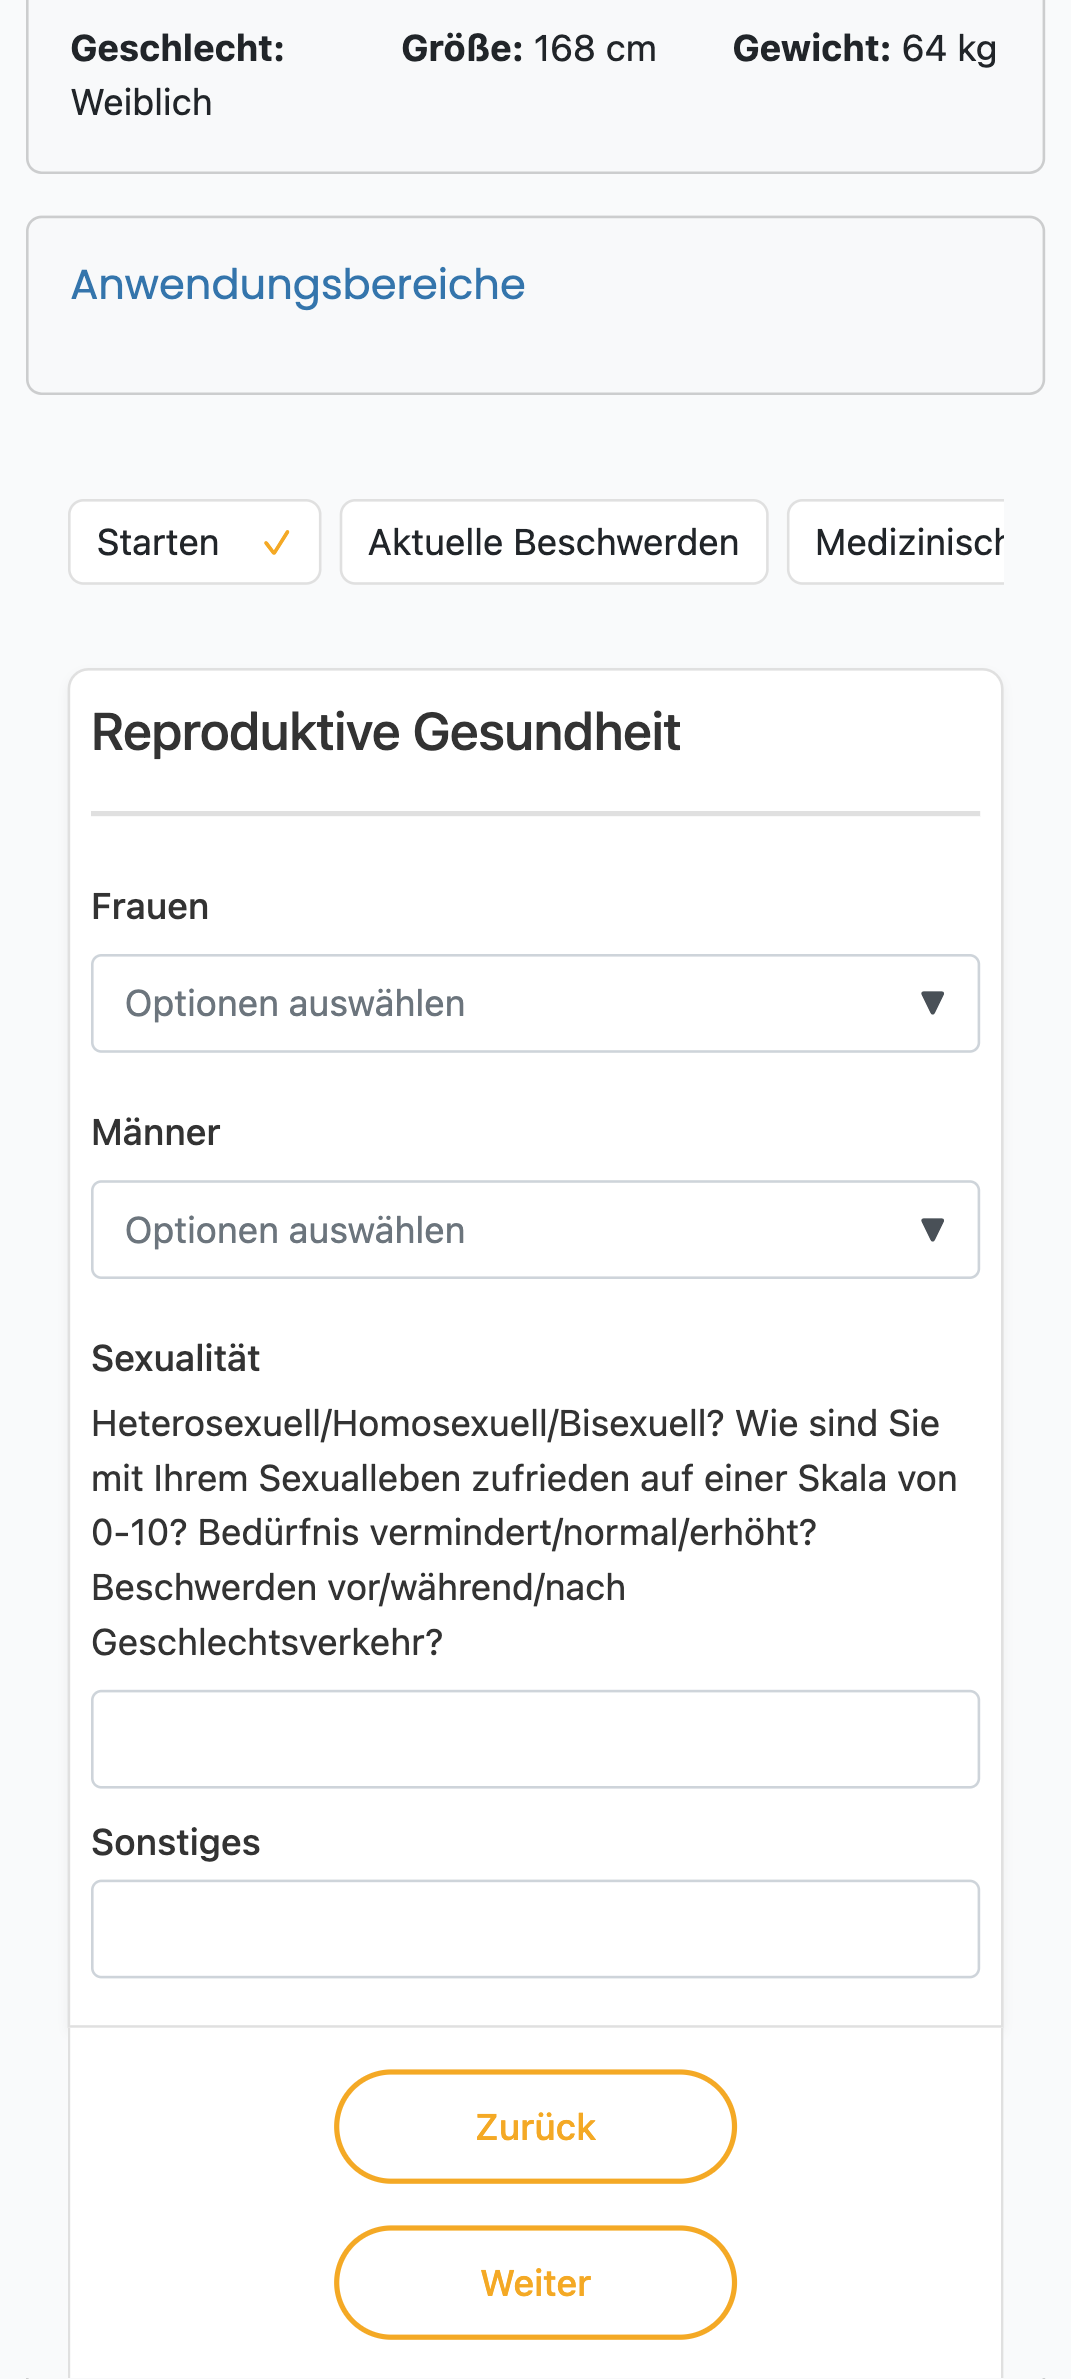Screen dimensions: 1071x2379
Task: Focus the Sexualität text input field
Action: pyautogui.click(x=535, y=1739)
